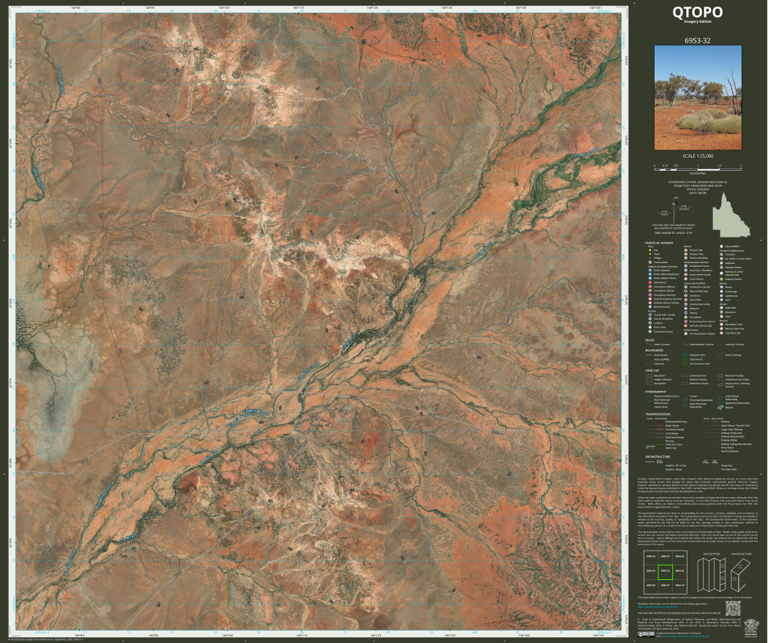This screenshot has height=643, width=768.
Task: Click the Creative Commons license badge
Action: (x=646, y=634)
